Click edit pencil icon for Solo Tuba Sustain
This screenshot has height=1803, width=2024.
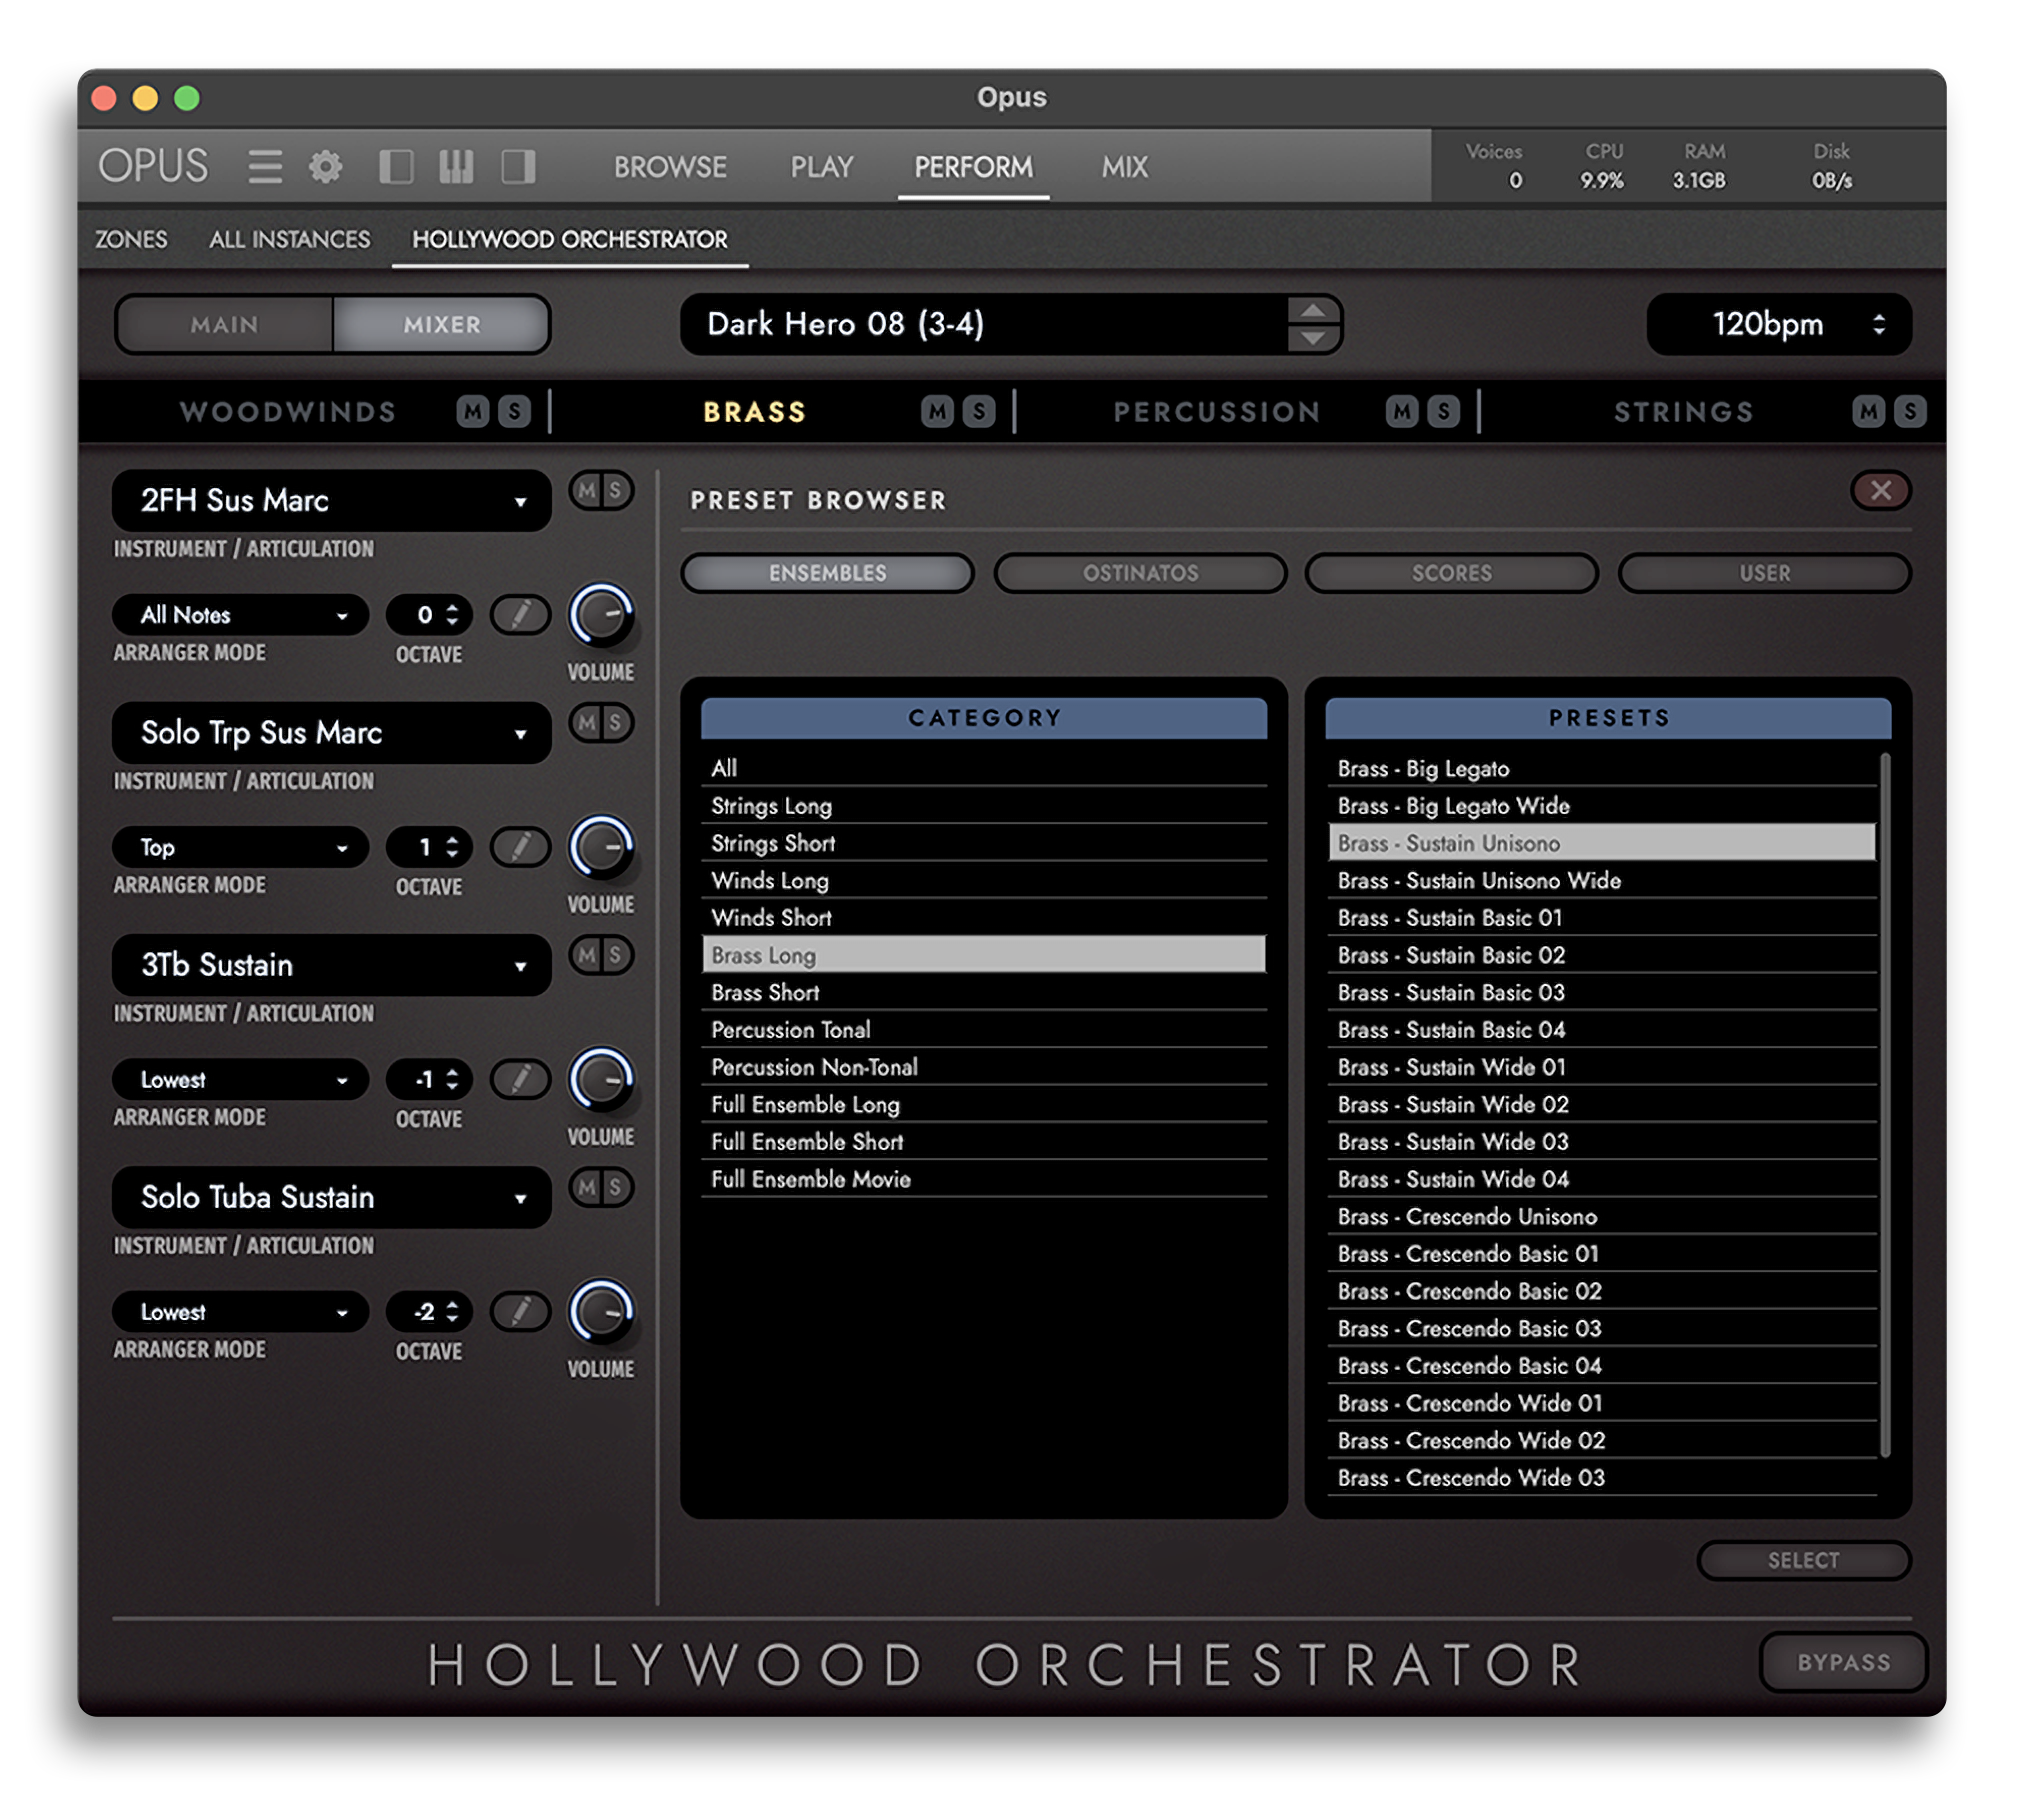pos(520,1312)
